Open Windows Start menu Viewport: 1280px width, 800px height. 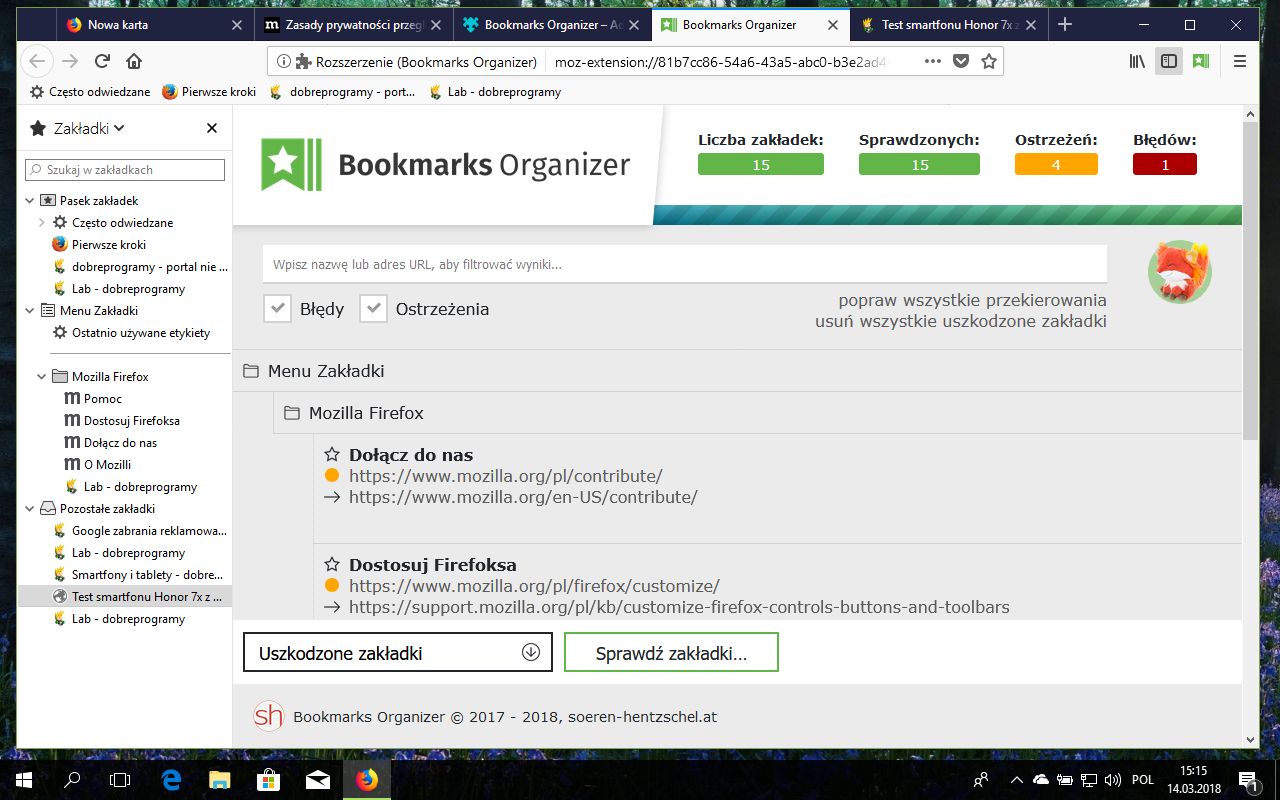point(23,779)
